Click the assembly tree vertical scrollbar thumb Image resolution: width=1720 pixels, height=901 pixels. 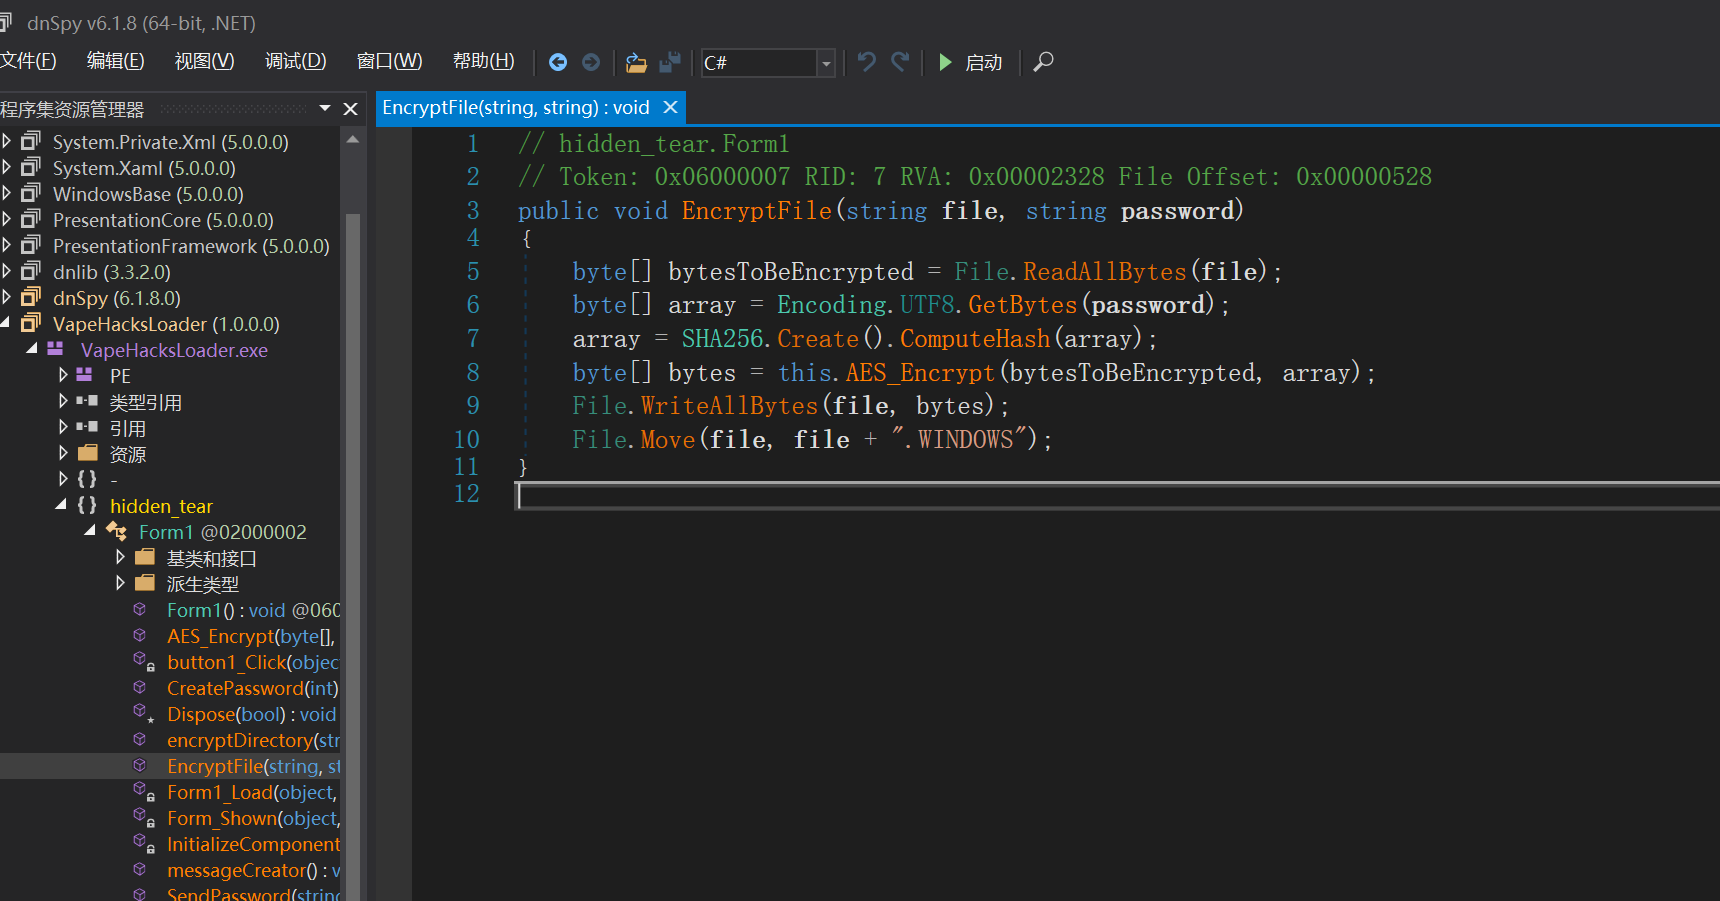point(352,555)
